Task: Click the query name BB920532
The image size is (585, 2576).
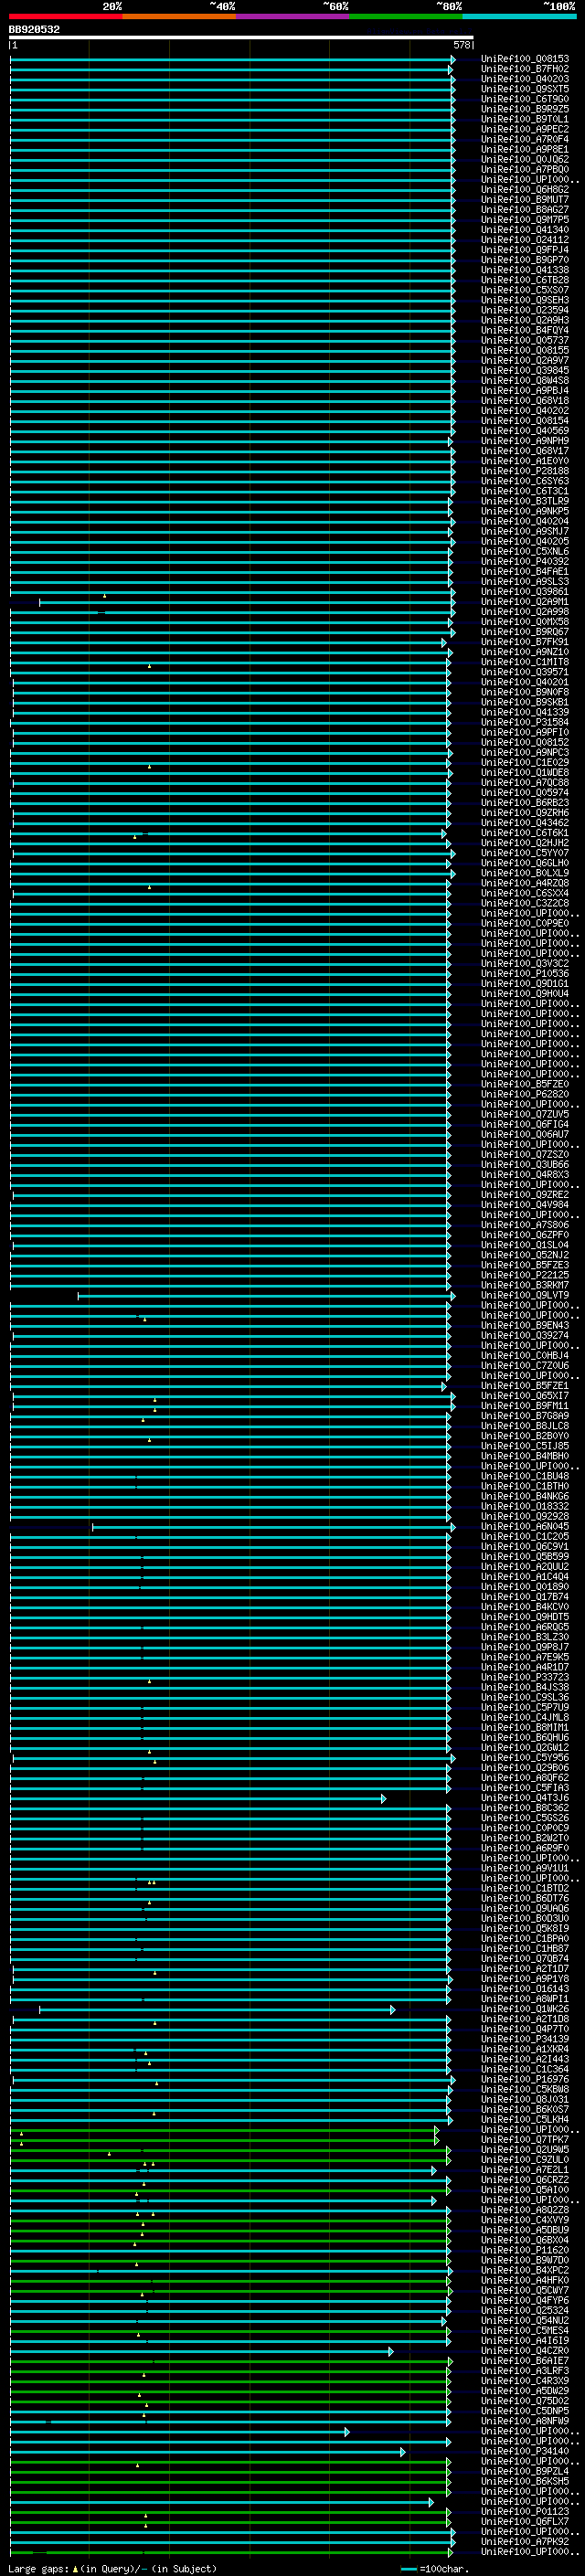Action: point(34,30)
